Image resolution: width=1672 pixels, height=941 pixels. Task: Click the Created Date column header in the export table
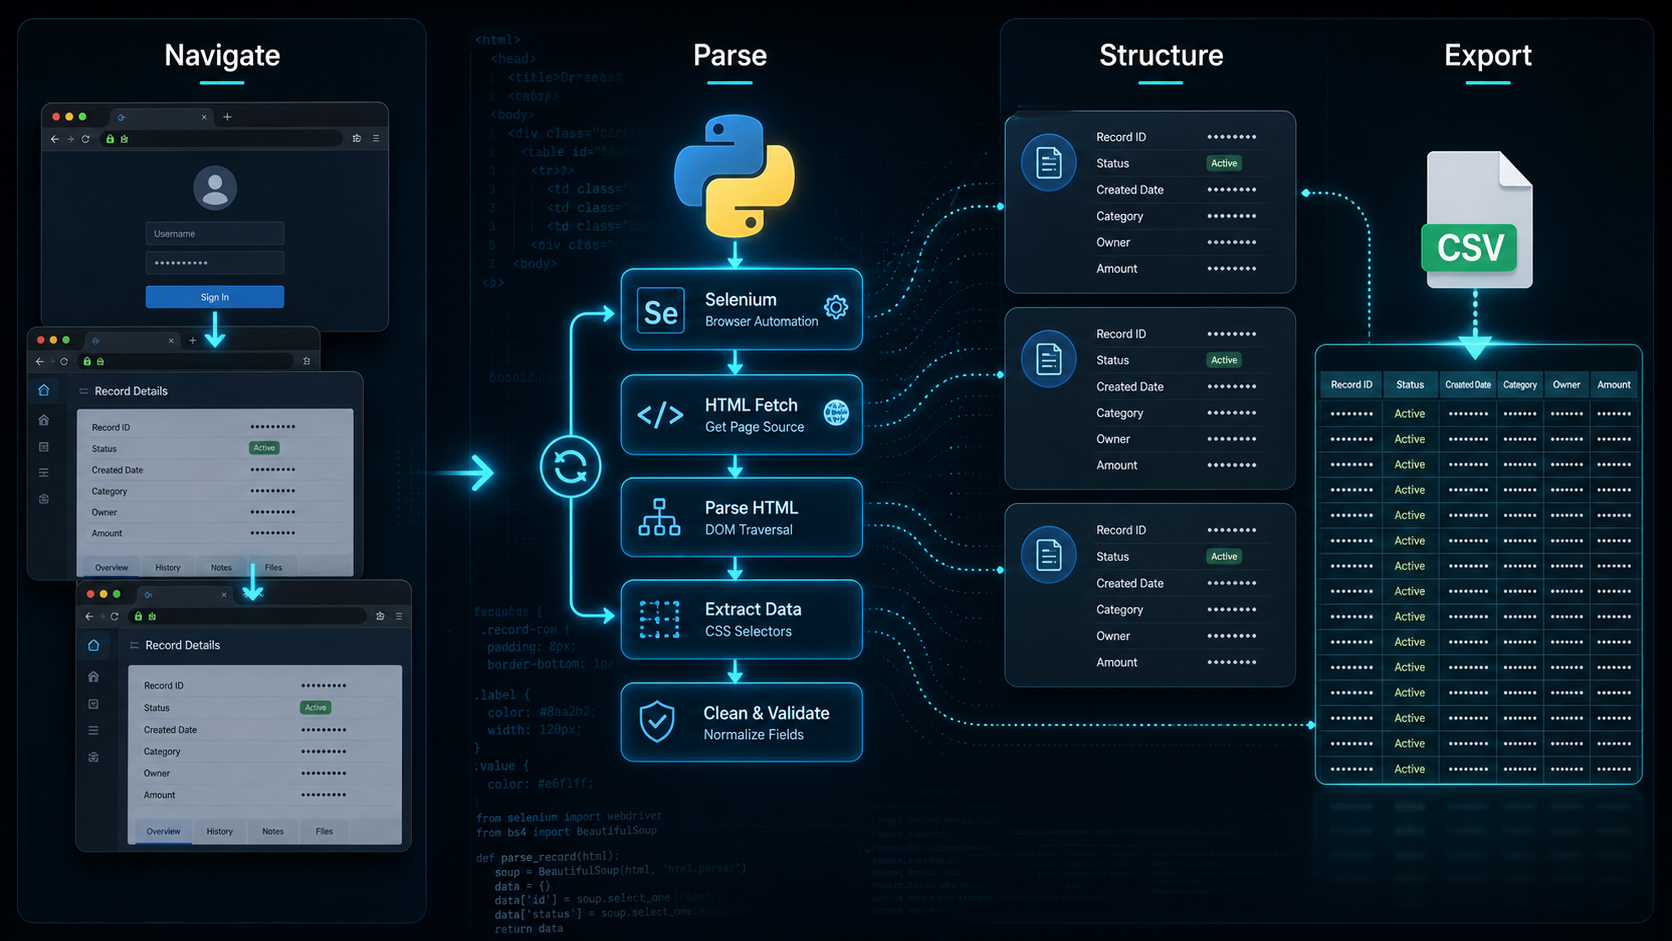pyautogui.click(x=1468, y=385)
